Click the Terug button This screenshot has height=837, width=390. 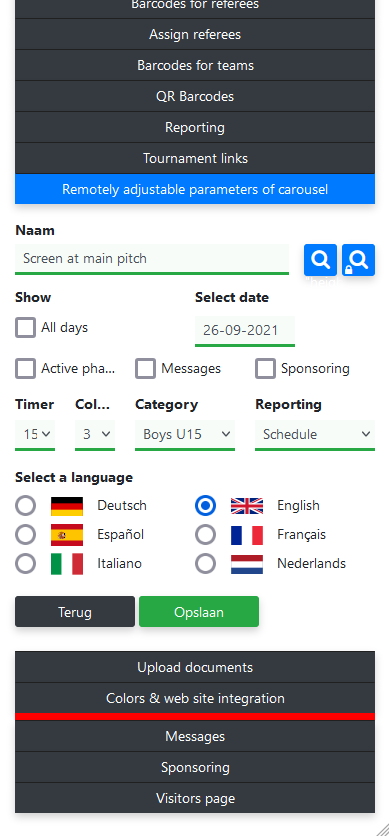click(x=75, y=612)
